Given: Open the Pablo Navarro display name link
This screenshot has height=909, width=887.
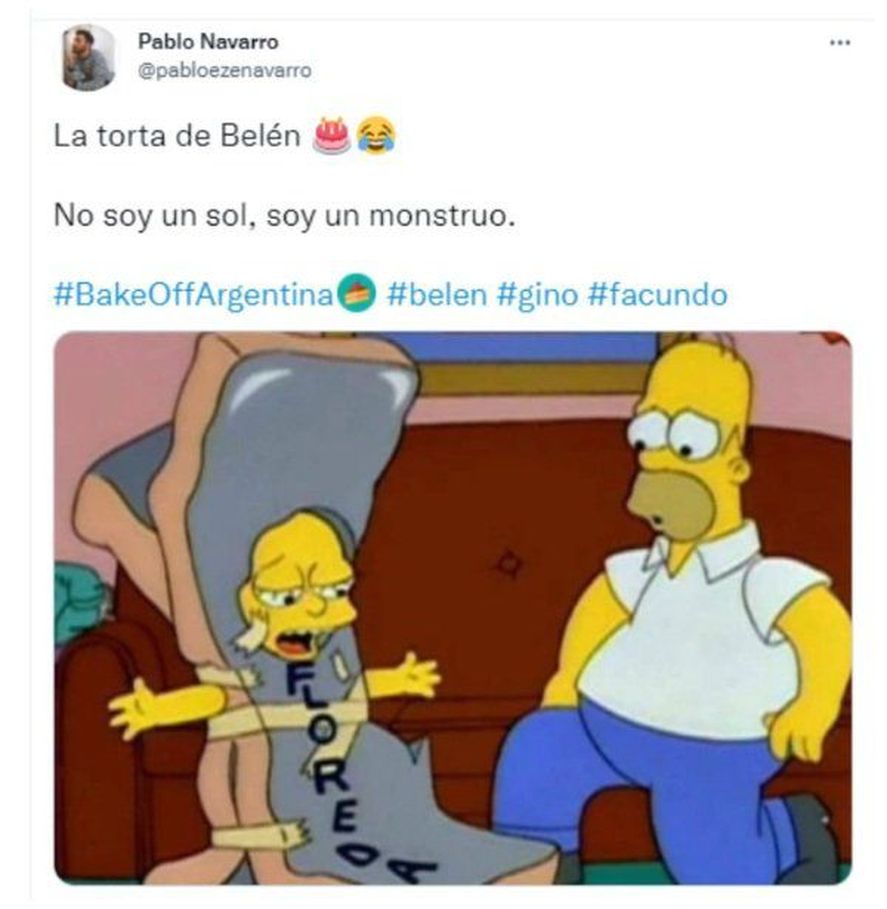Looking at the screenshot, I should tap(208, 42).
